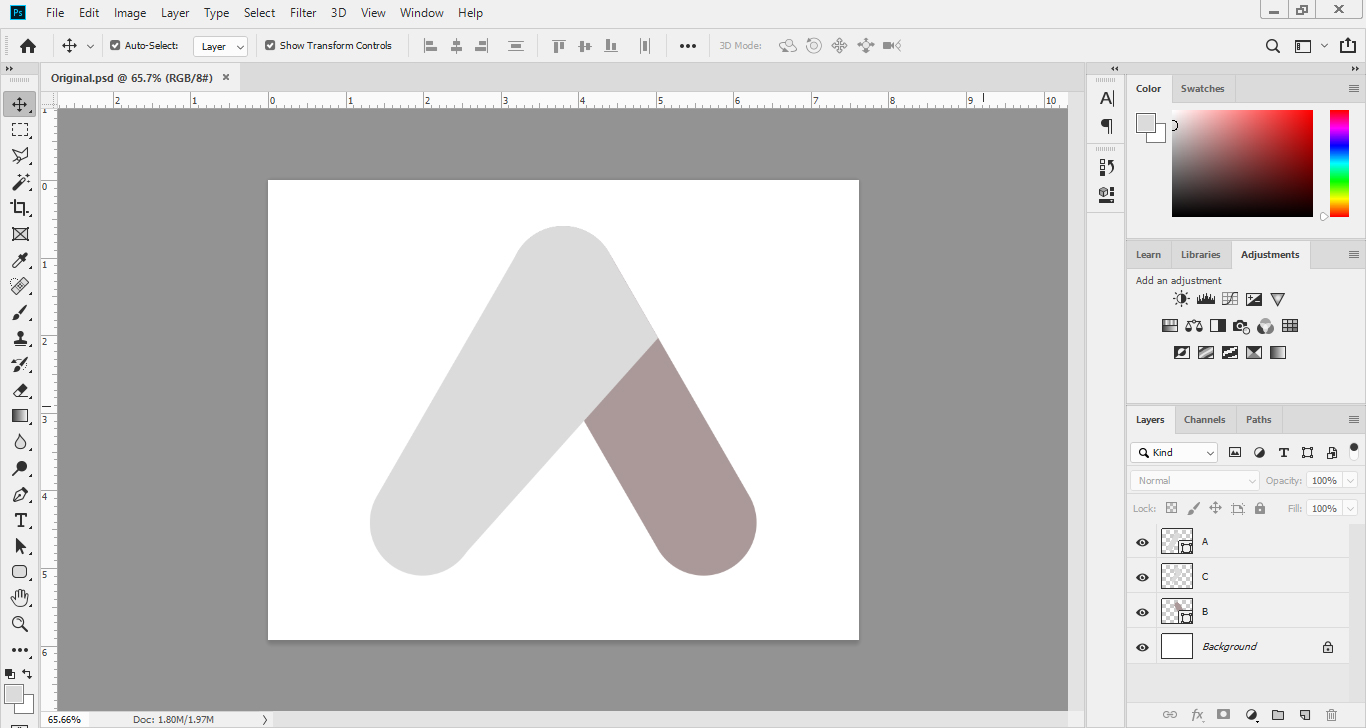Toggle lock all in Layers panel

click(x=1260, y=508)
